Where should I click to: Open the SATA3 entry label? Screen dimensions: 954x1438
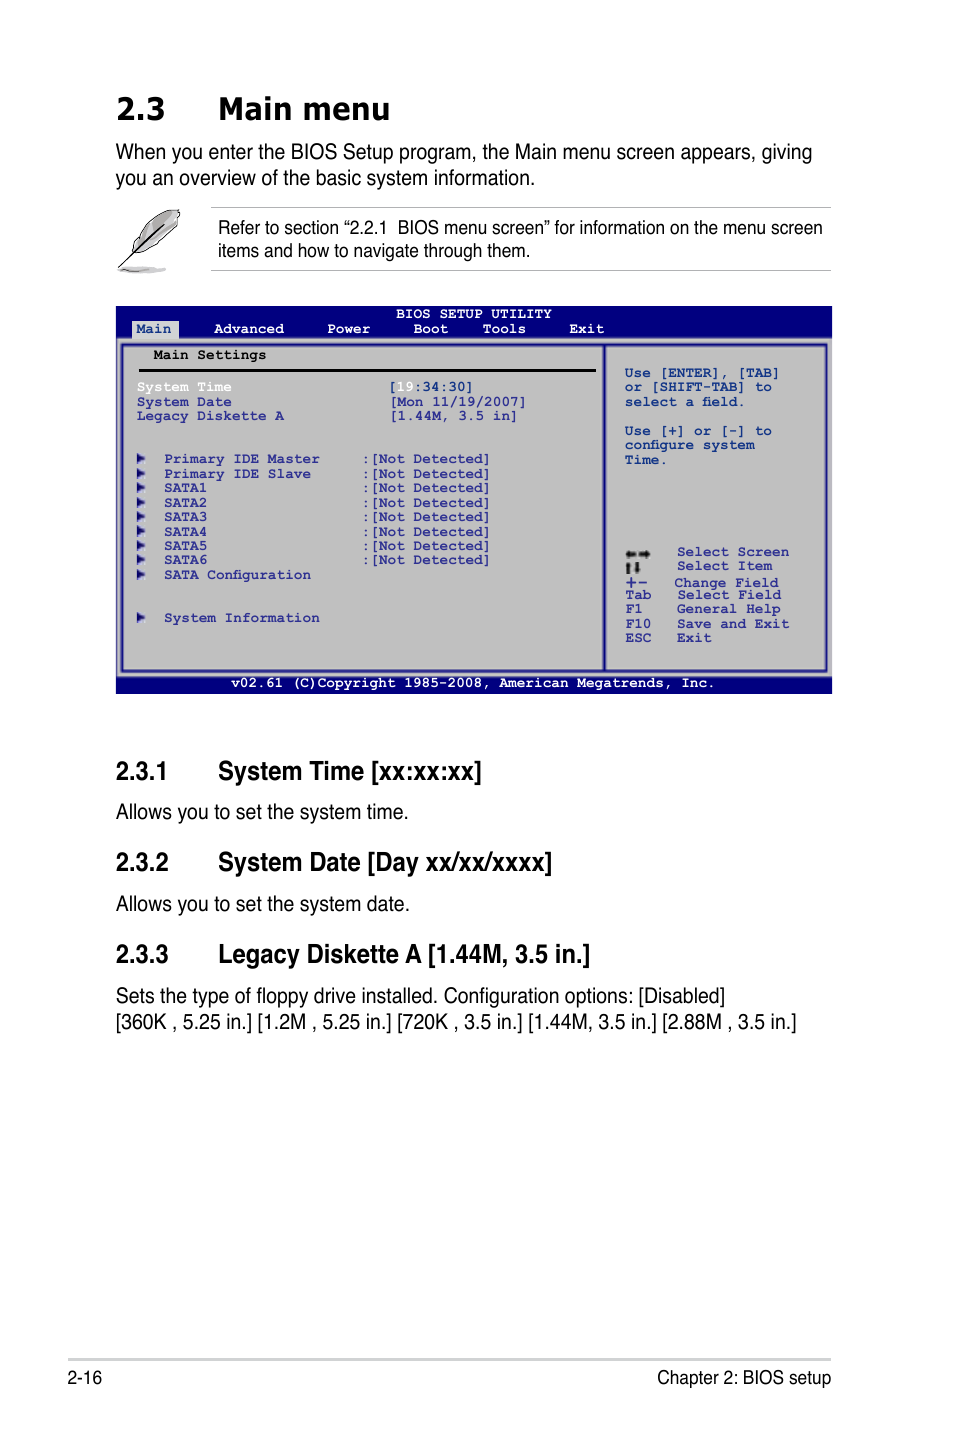[185, 517]
